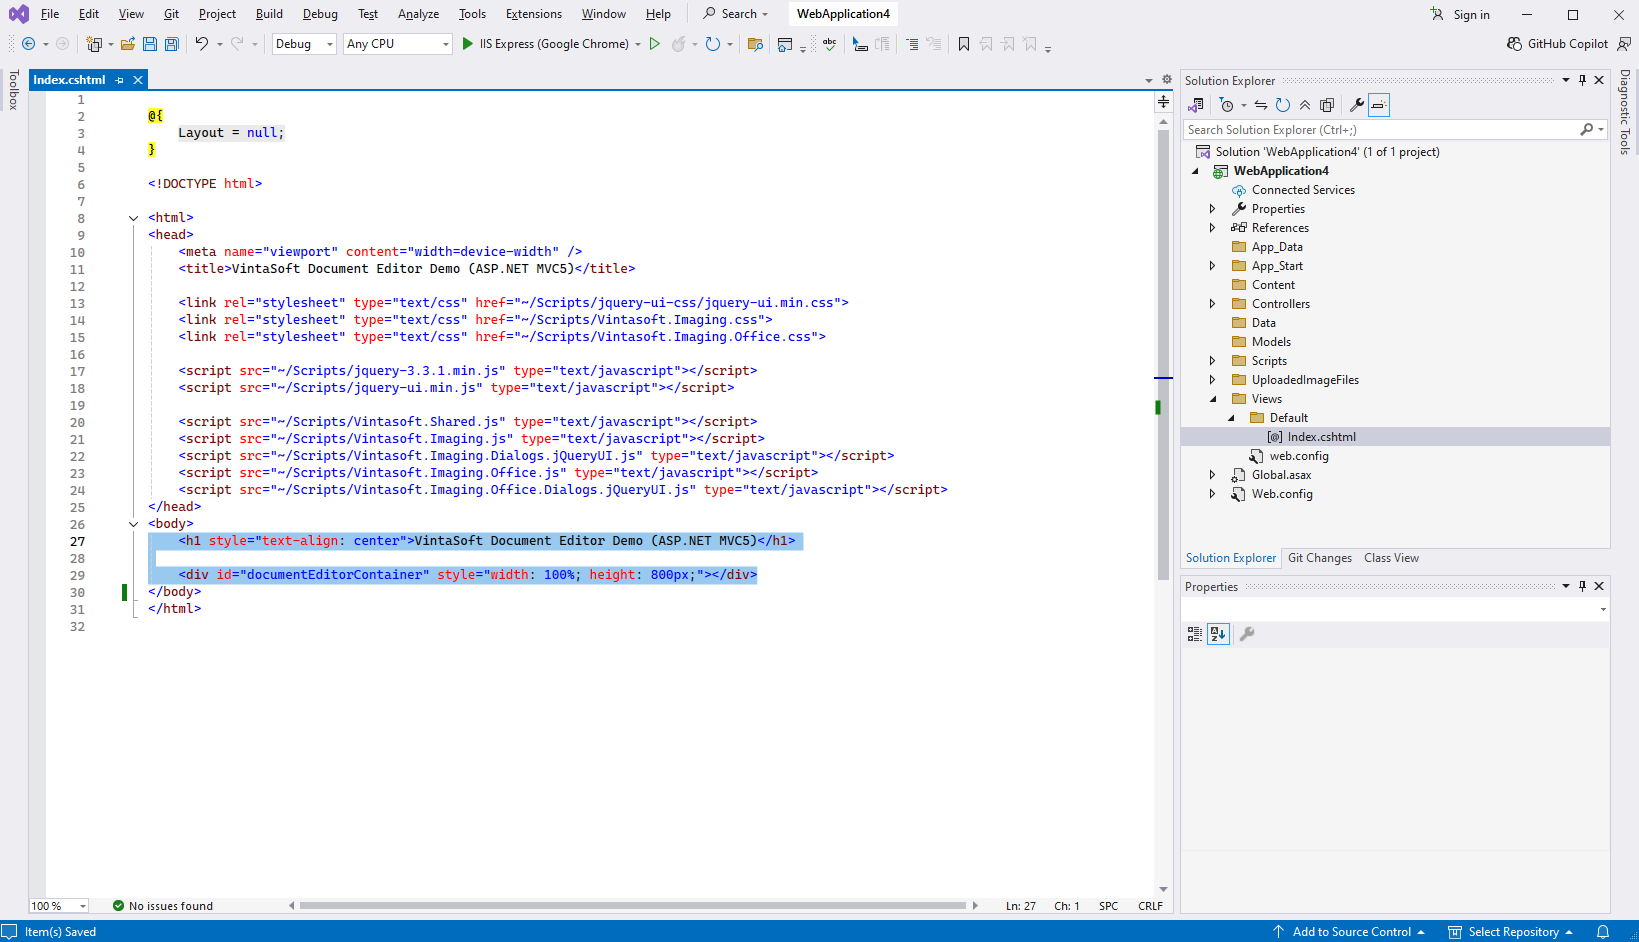
Task: Click the Undo arrow icon
Action: [x=202, y=44]
